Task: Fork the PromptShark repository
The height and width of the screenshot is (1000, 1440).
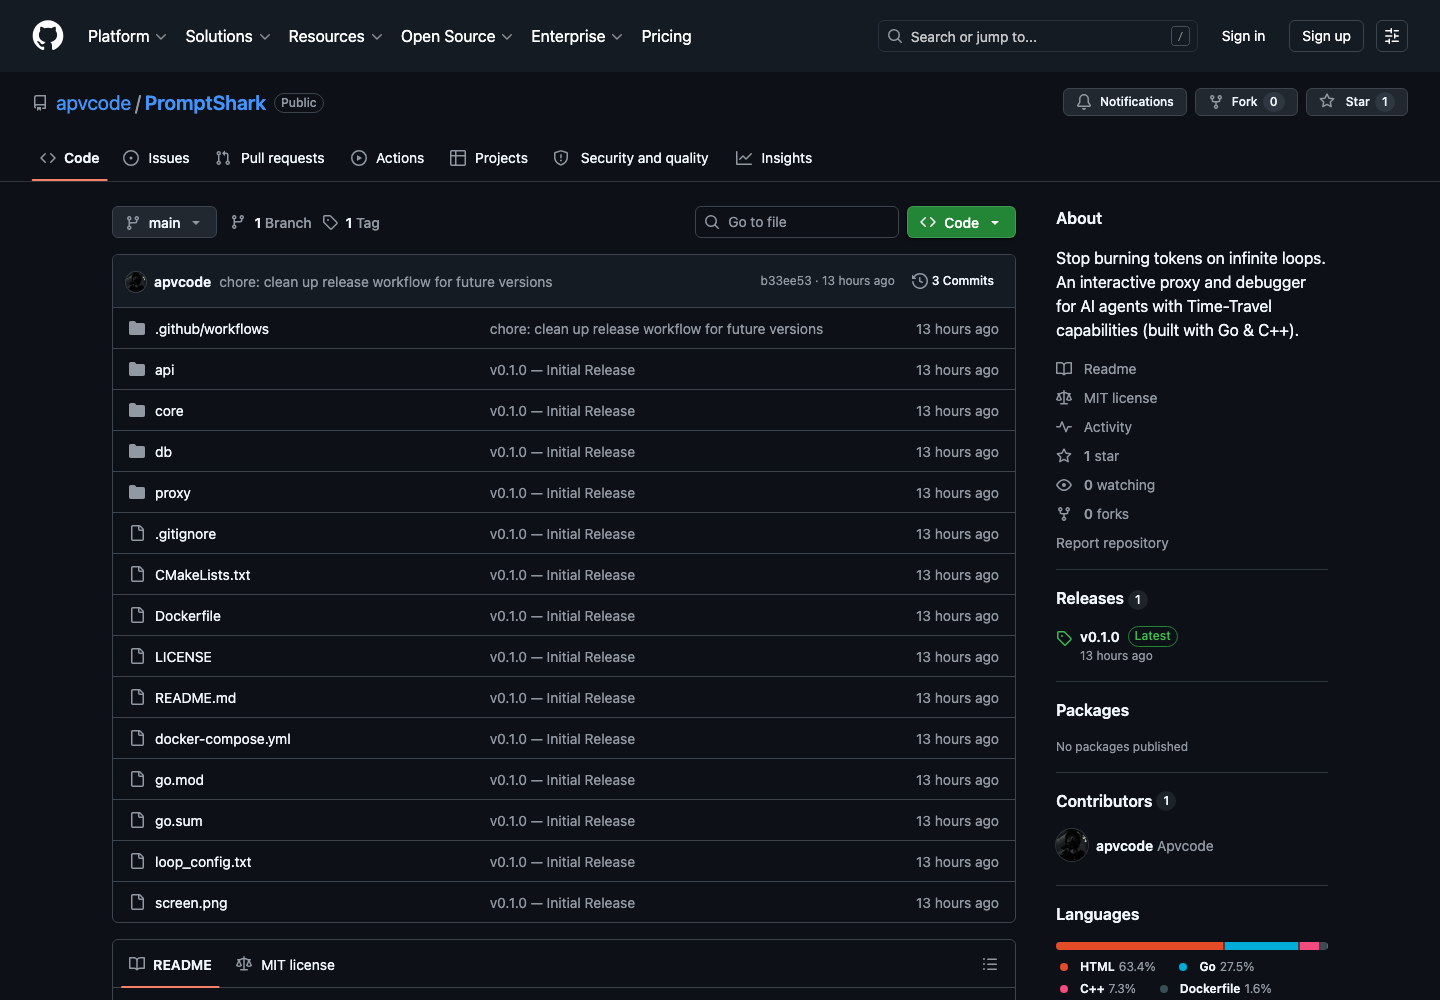Action: [x=1246, y=102]
